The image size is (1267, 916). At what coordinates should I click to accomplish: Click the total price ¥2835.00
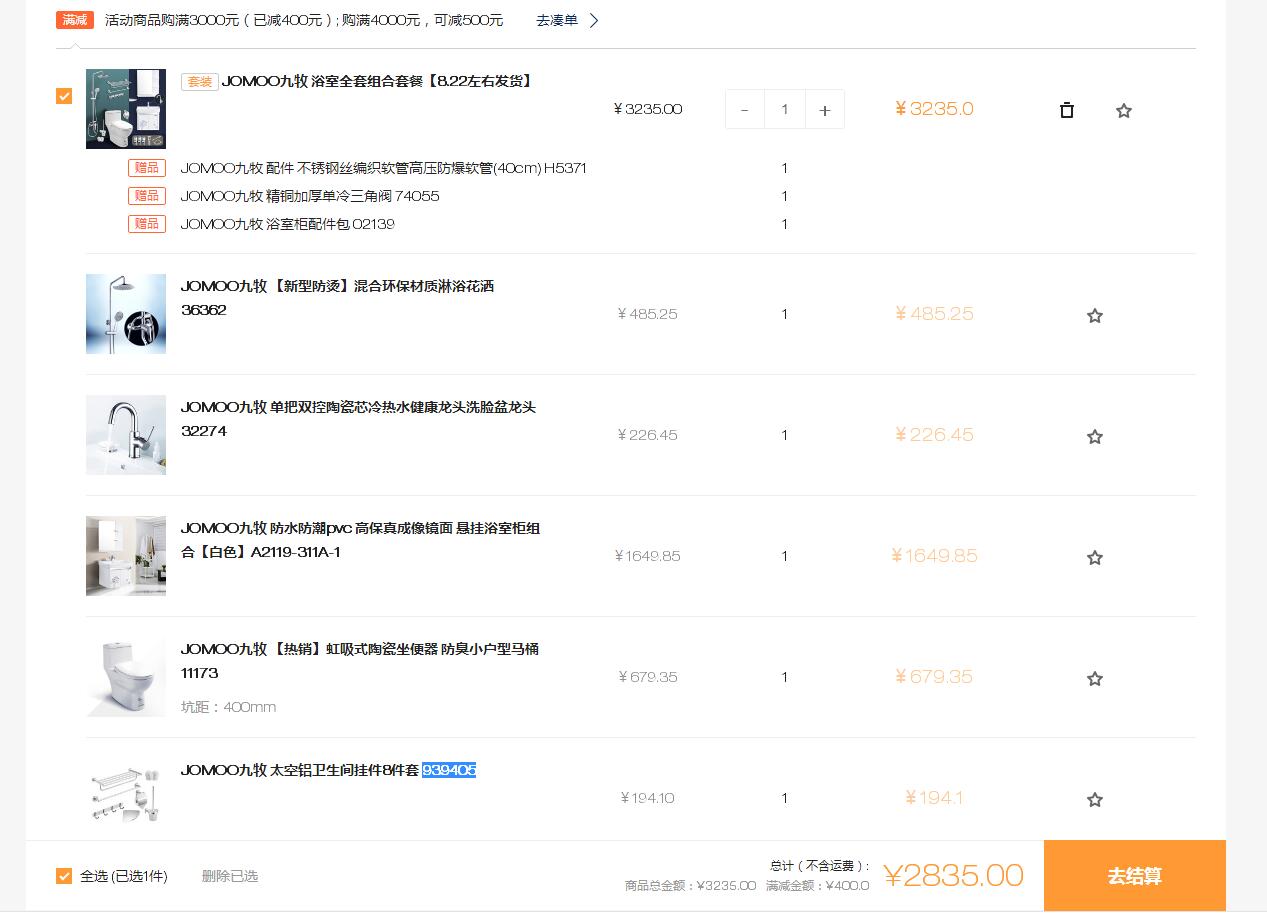953,876
